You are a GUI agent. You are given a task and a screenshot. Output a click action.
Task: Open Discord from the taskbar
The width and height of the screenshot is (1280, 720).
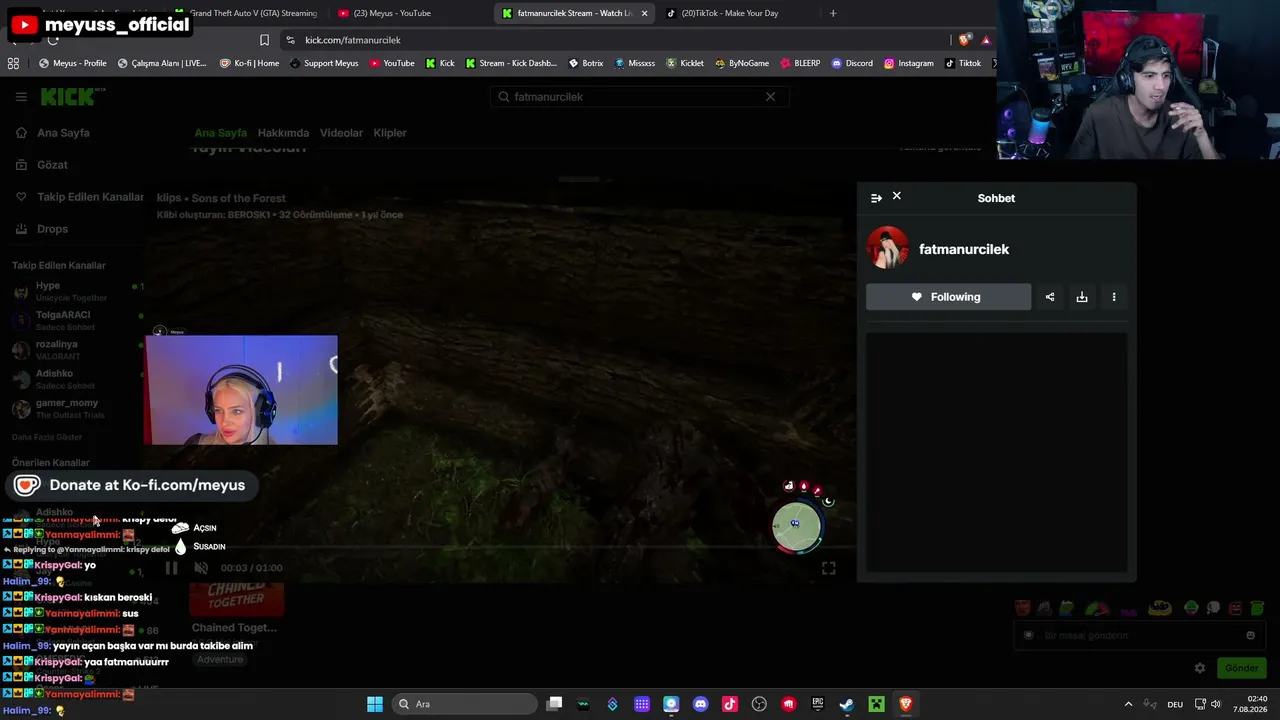pos(700,704)
